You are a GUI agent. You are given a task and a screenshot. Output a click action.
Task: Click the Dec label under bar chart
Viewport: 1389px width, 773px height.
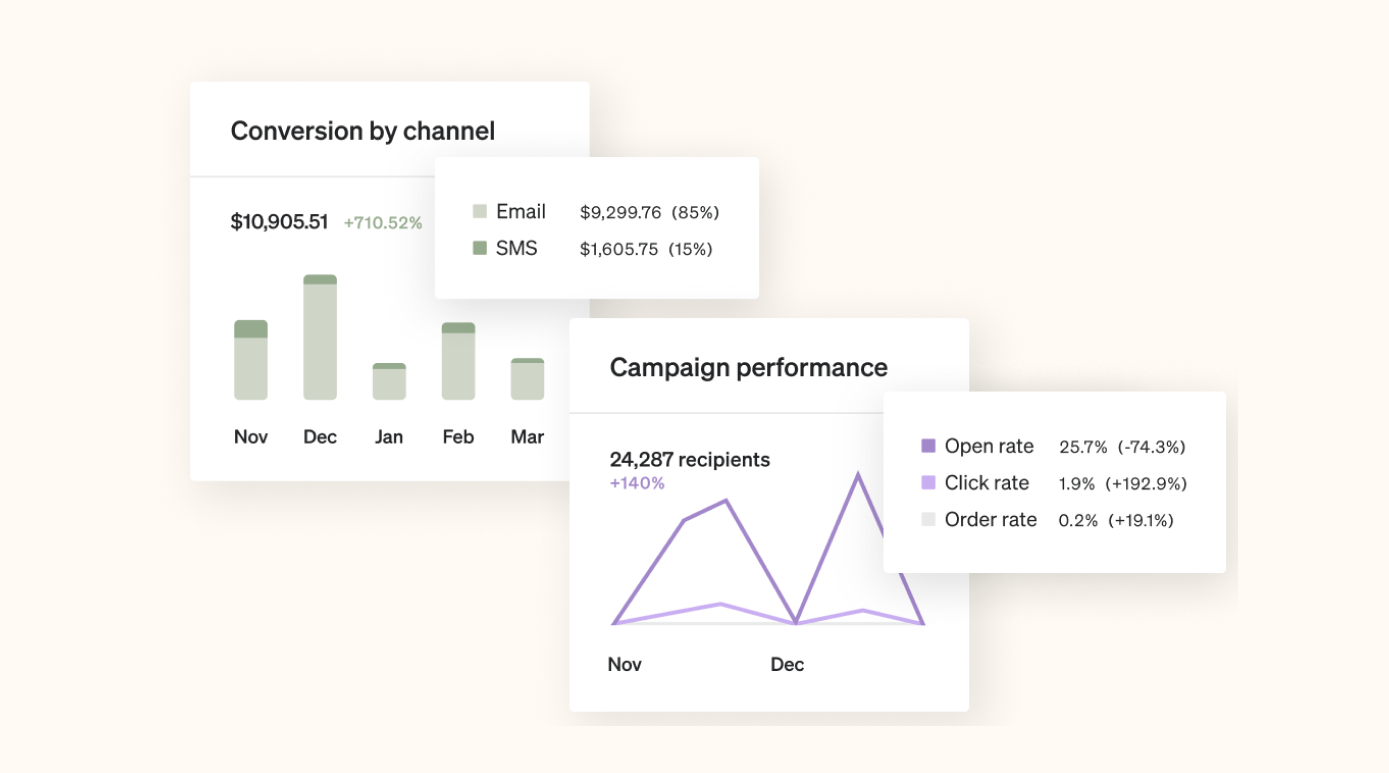[x=320, y=437]
